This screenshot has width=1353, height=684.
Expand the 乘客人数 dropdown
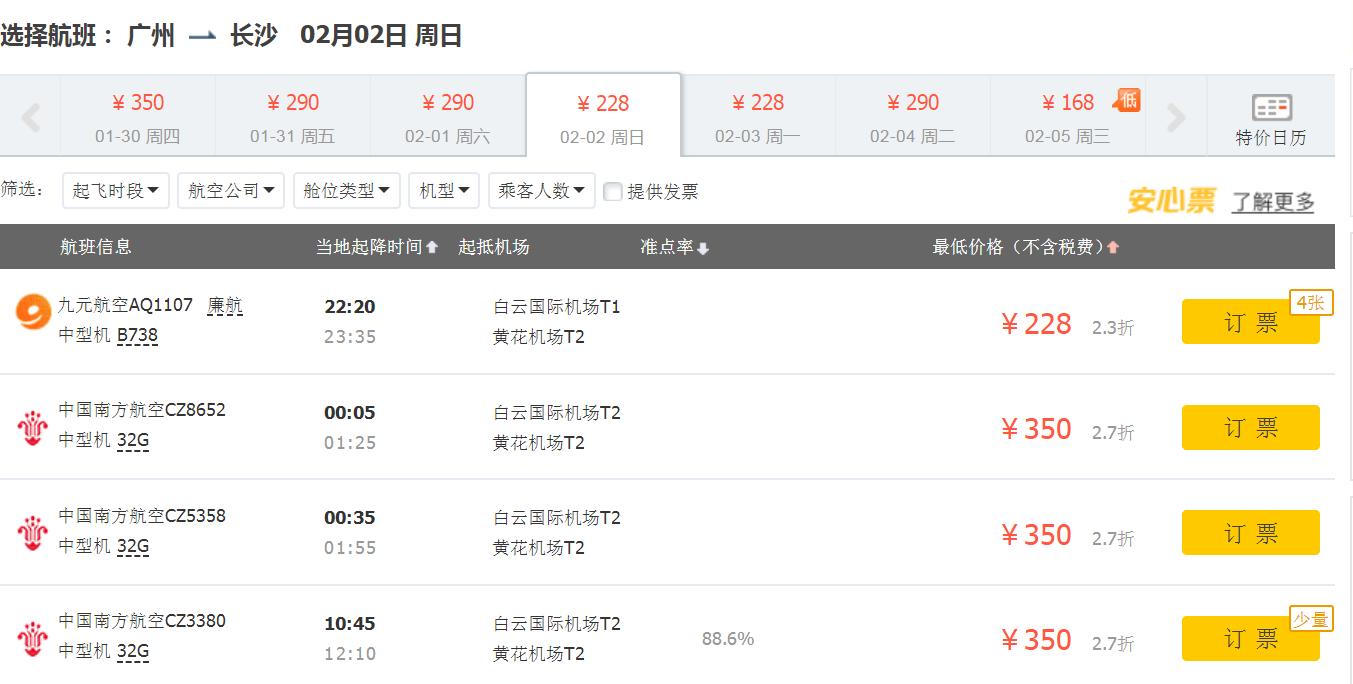point(541,190)
